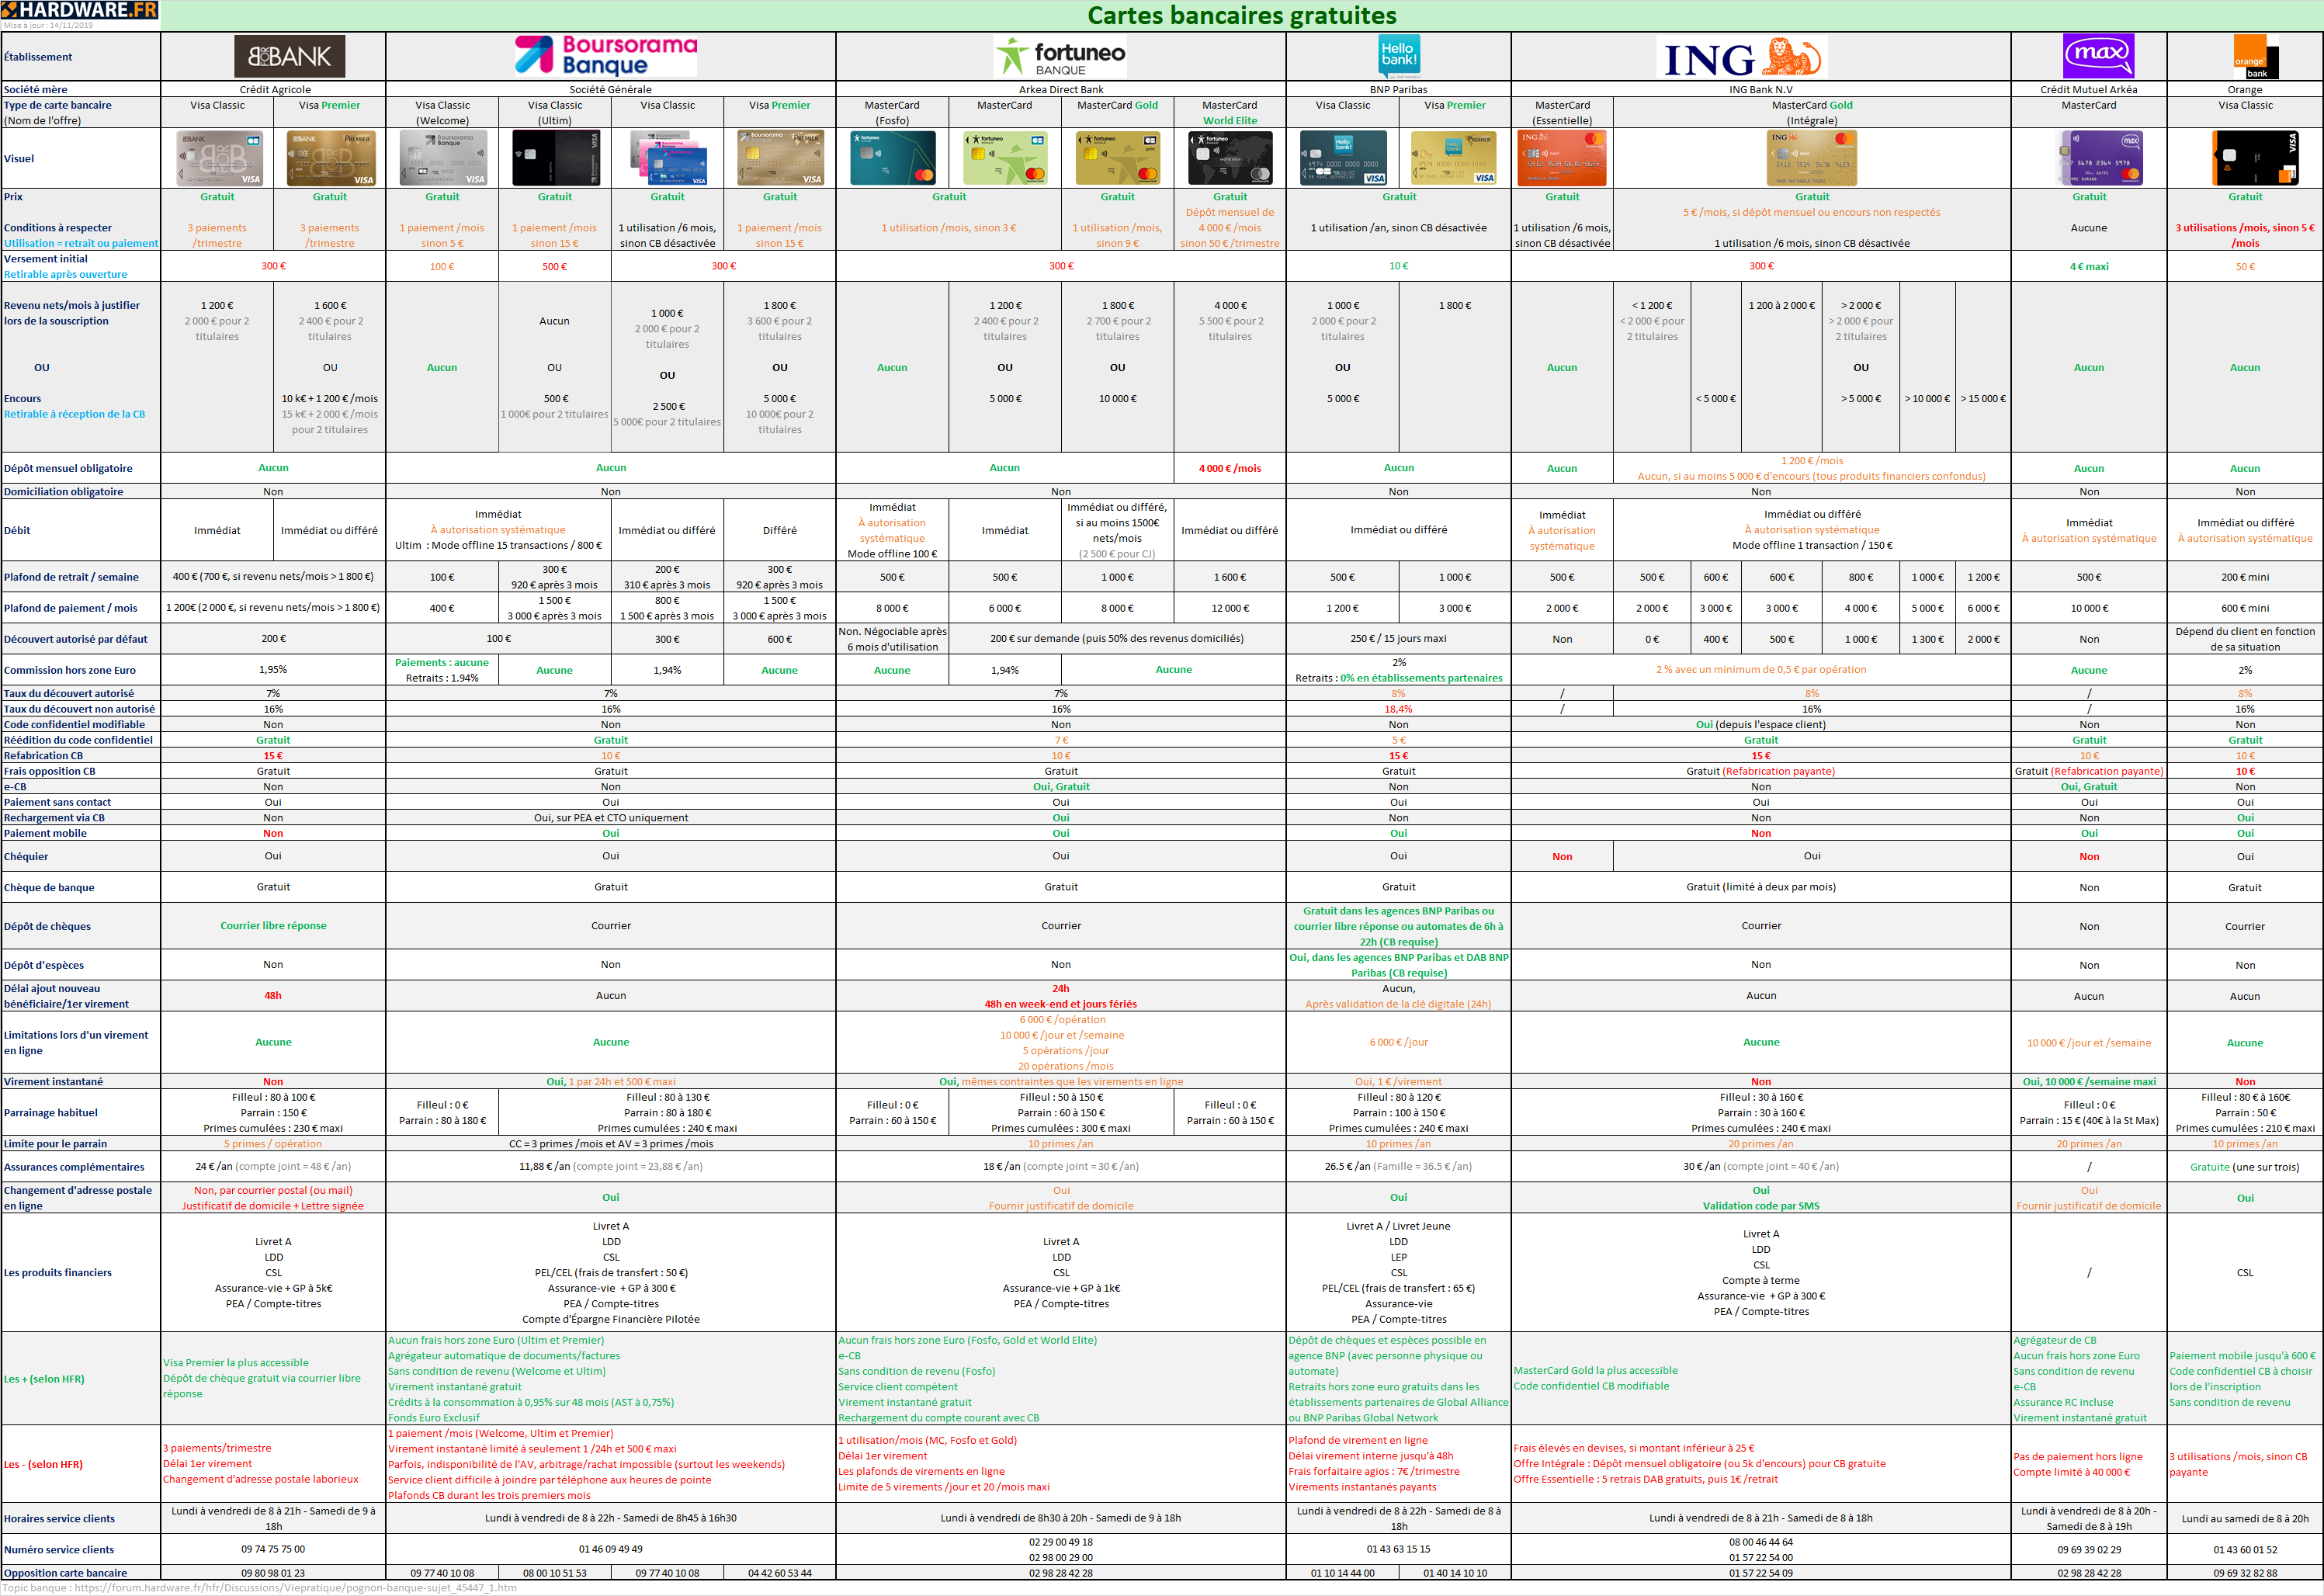Screen dimensions: 2324x1596
Task: Select the Hello bank Visa Premier yellow card
Action: (x=1453, y=158)
